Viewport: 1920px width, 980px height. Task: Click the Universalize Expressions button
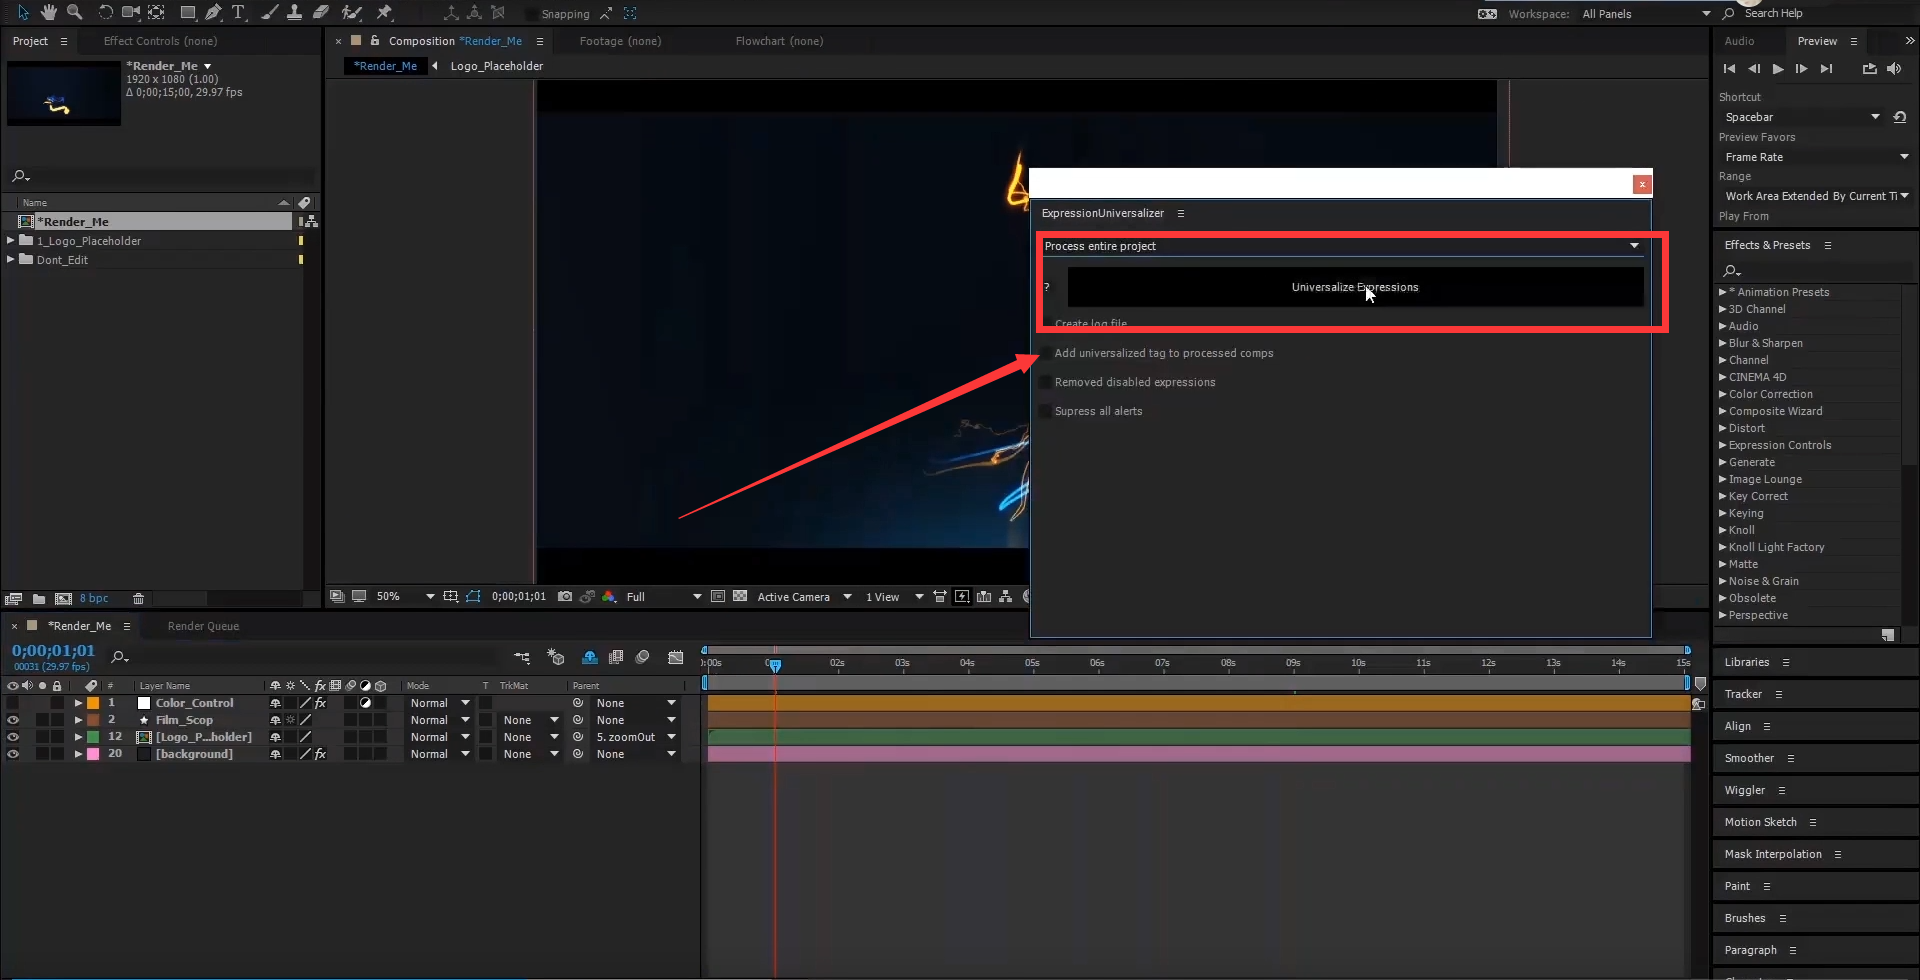tap(1355, 287)
